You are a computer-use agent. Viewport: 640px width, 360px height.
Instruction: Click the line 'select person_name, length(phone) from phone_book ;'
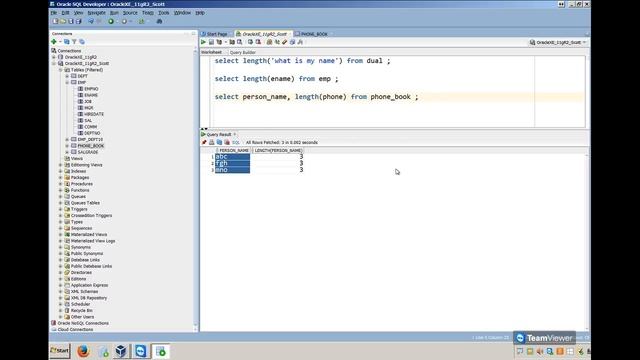316,97
